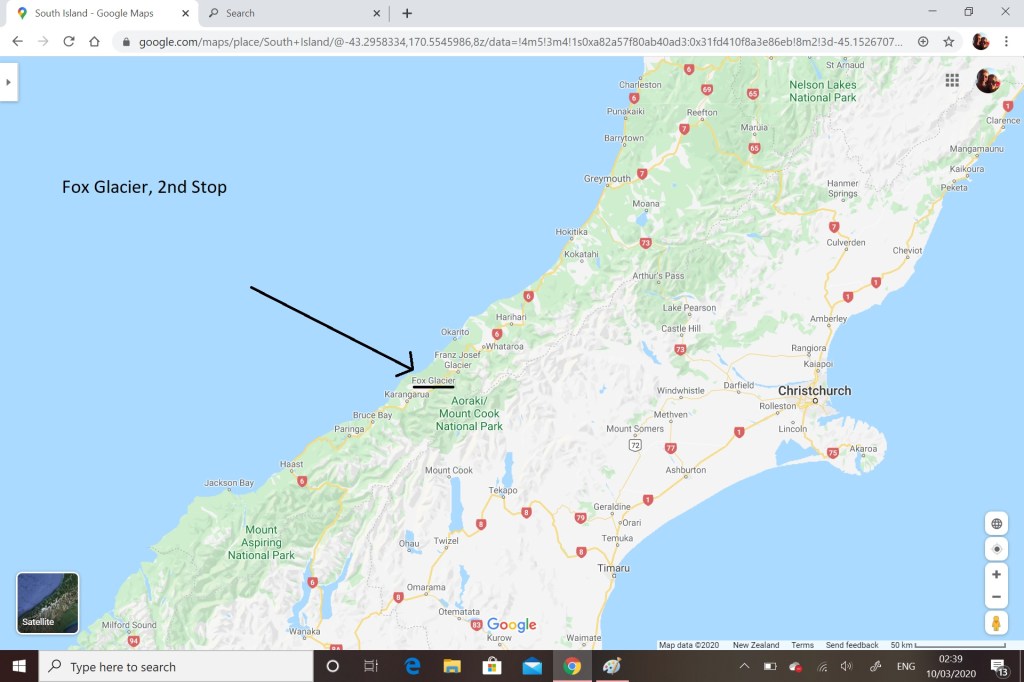This screenshot has height=682, width=1024.
Task: Toggle globe view on the map
Action: tap(996, 523)
